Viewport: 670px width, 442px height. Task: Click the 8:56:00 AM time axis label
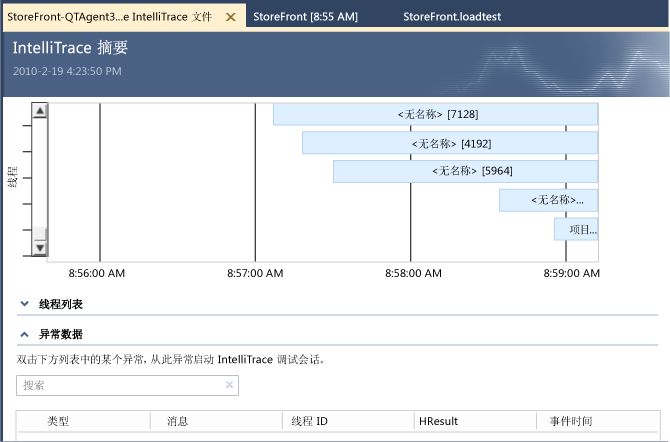tap(97, 273)
